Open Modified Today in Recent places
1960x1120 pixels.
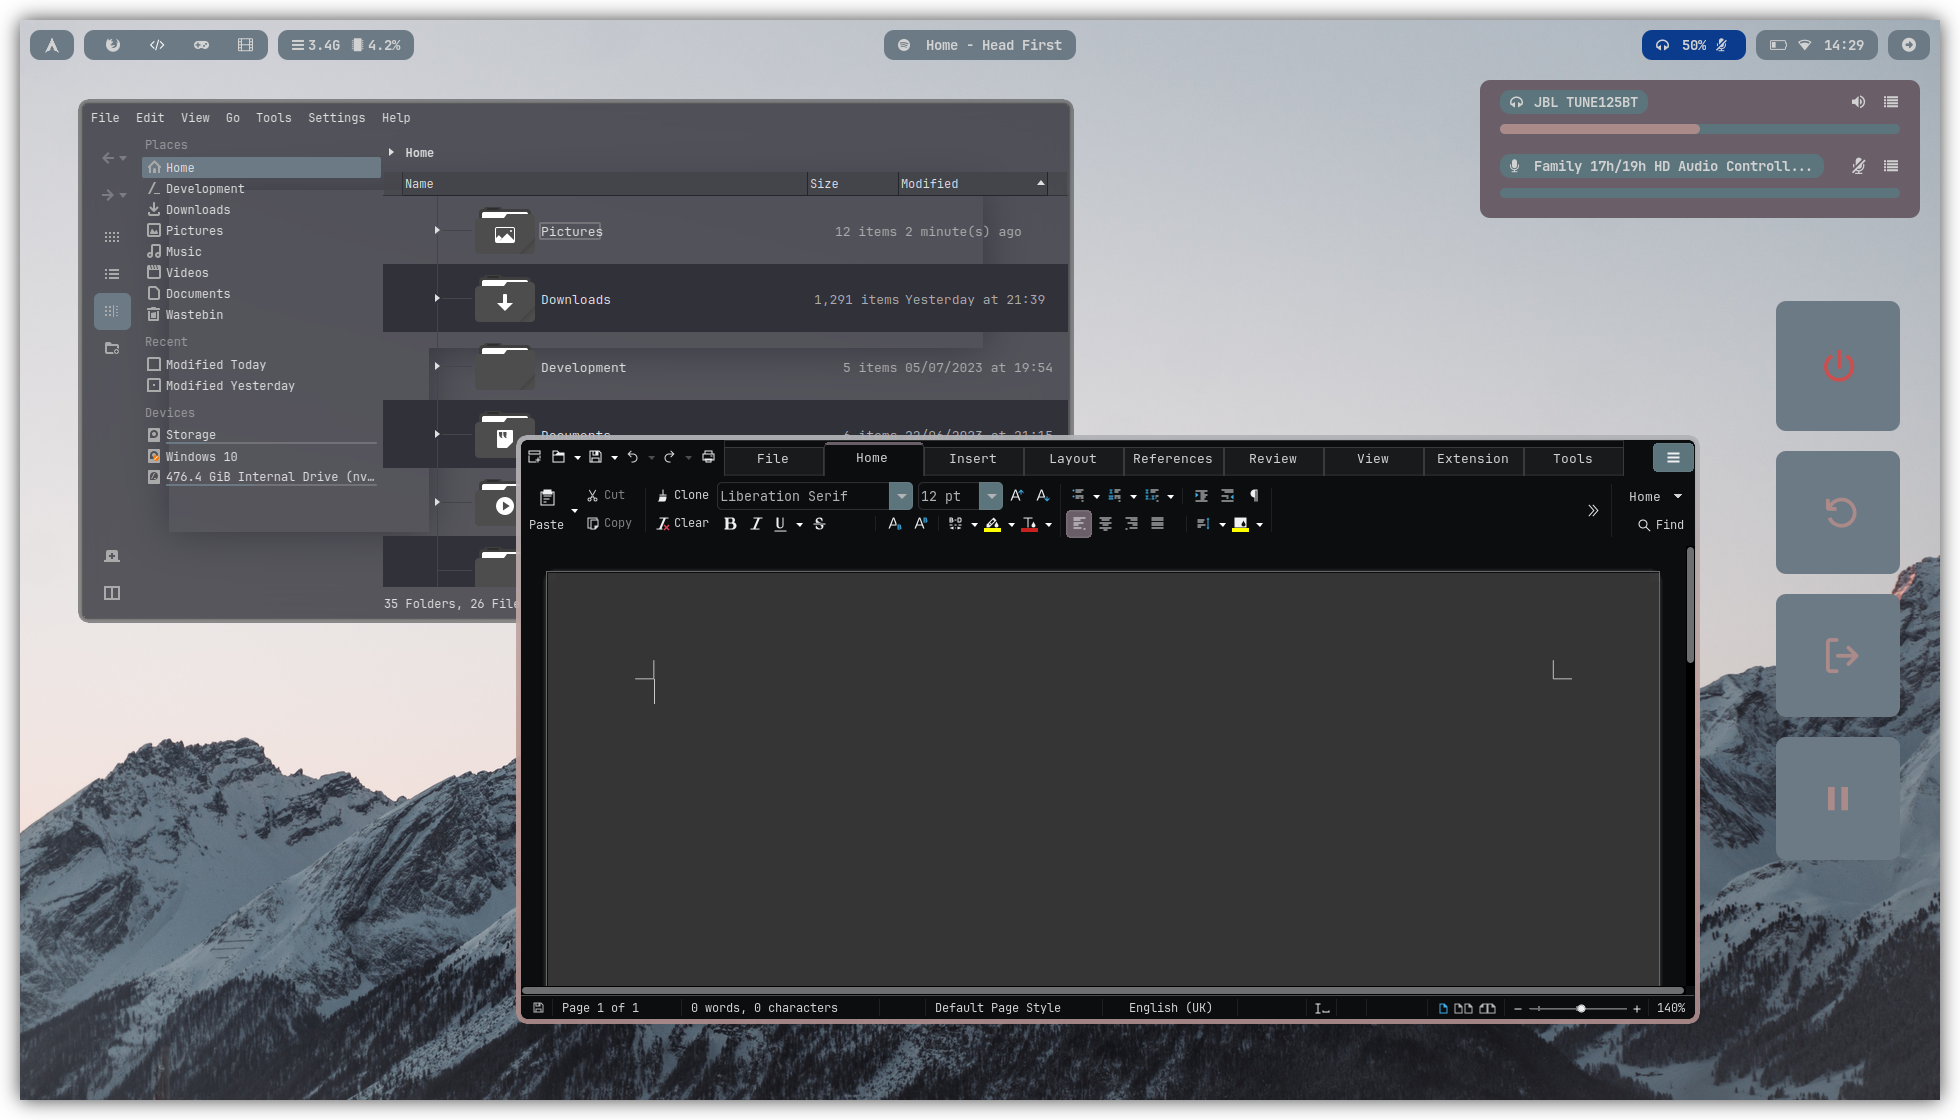tap(215, 365)
